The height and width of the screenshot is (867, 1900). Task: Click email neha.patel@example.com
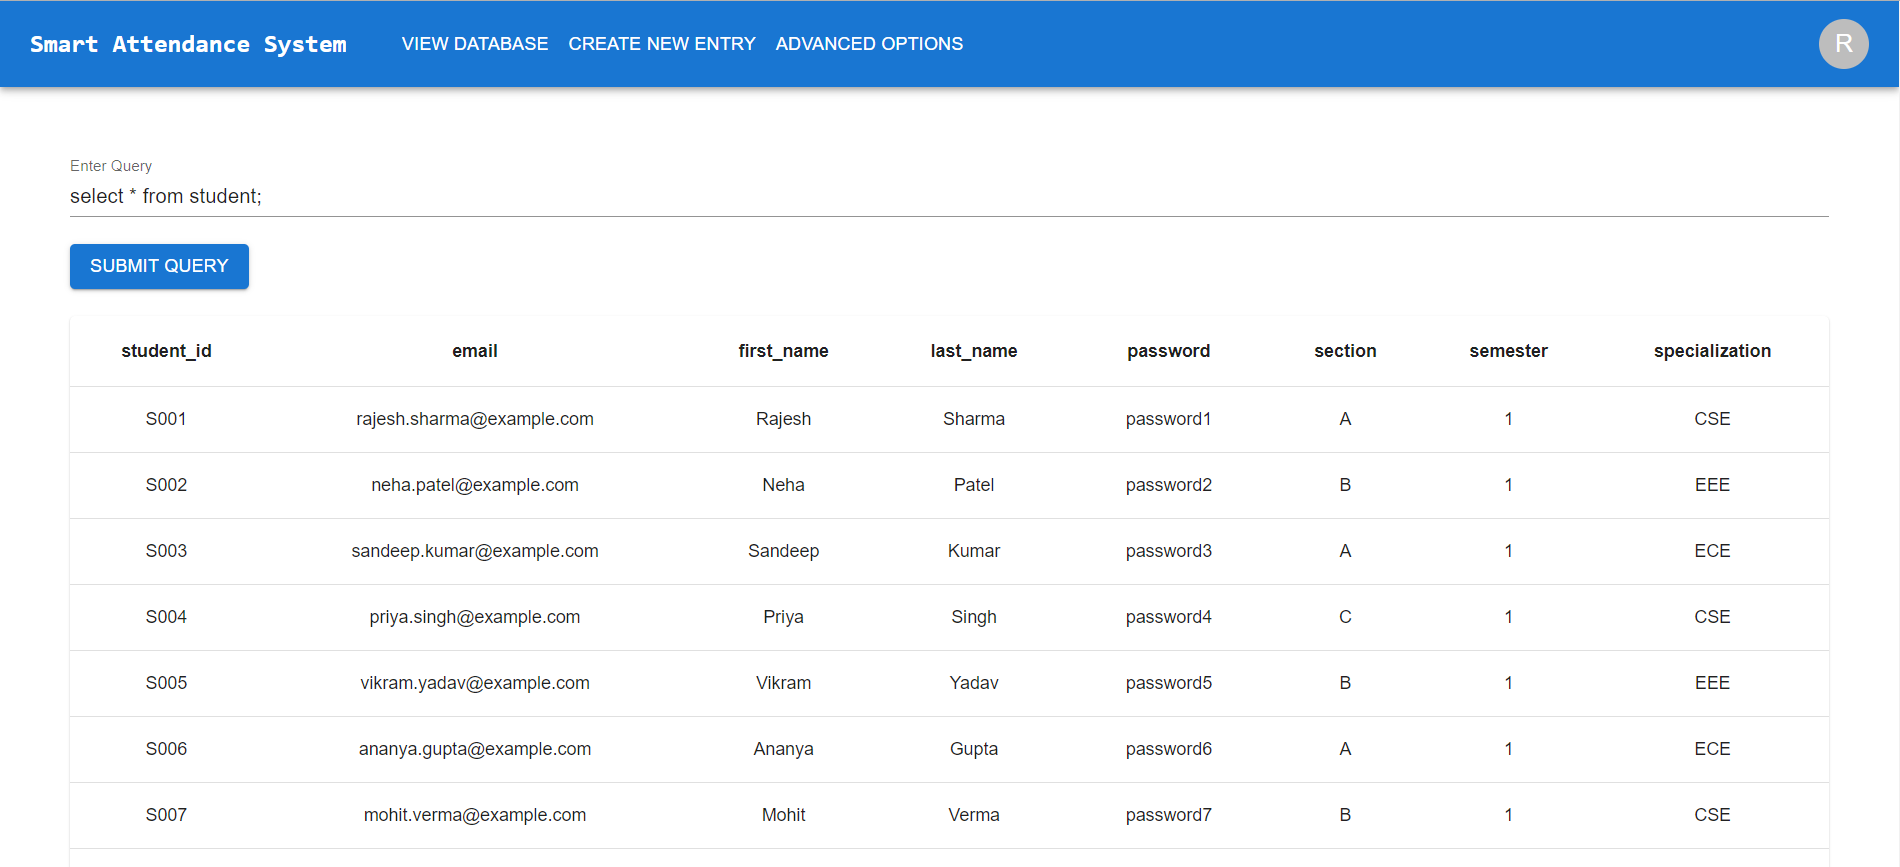(x=475, y=485)
